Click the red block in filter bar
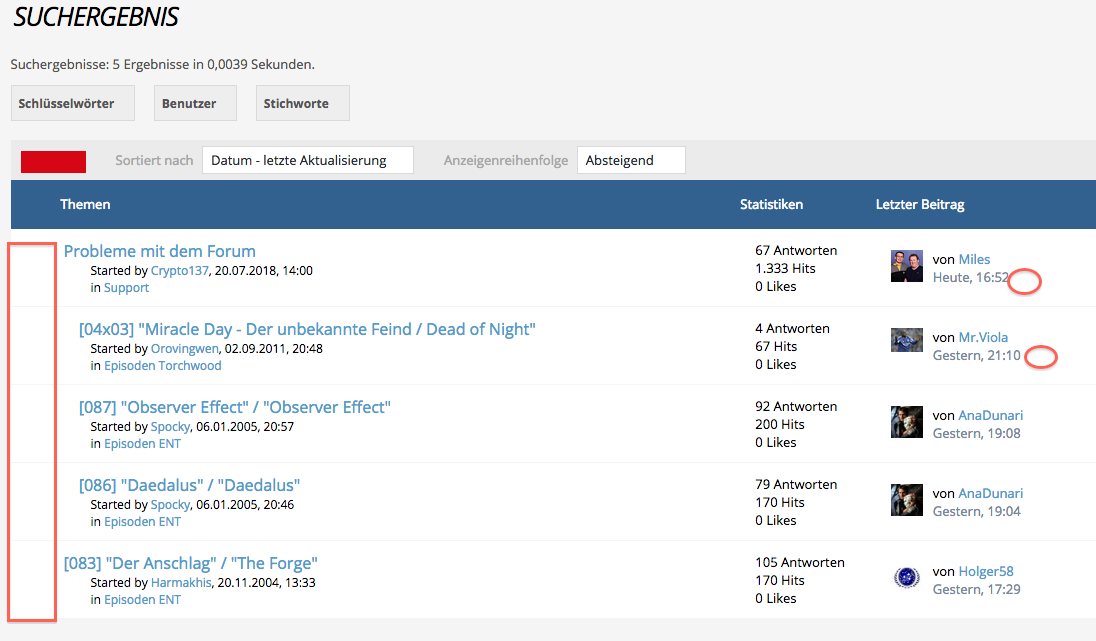 click(x=53, y=162)
